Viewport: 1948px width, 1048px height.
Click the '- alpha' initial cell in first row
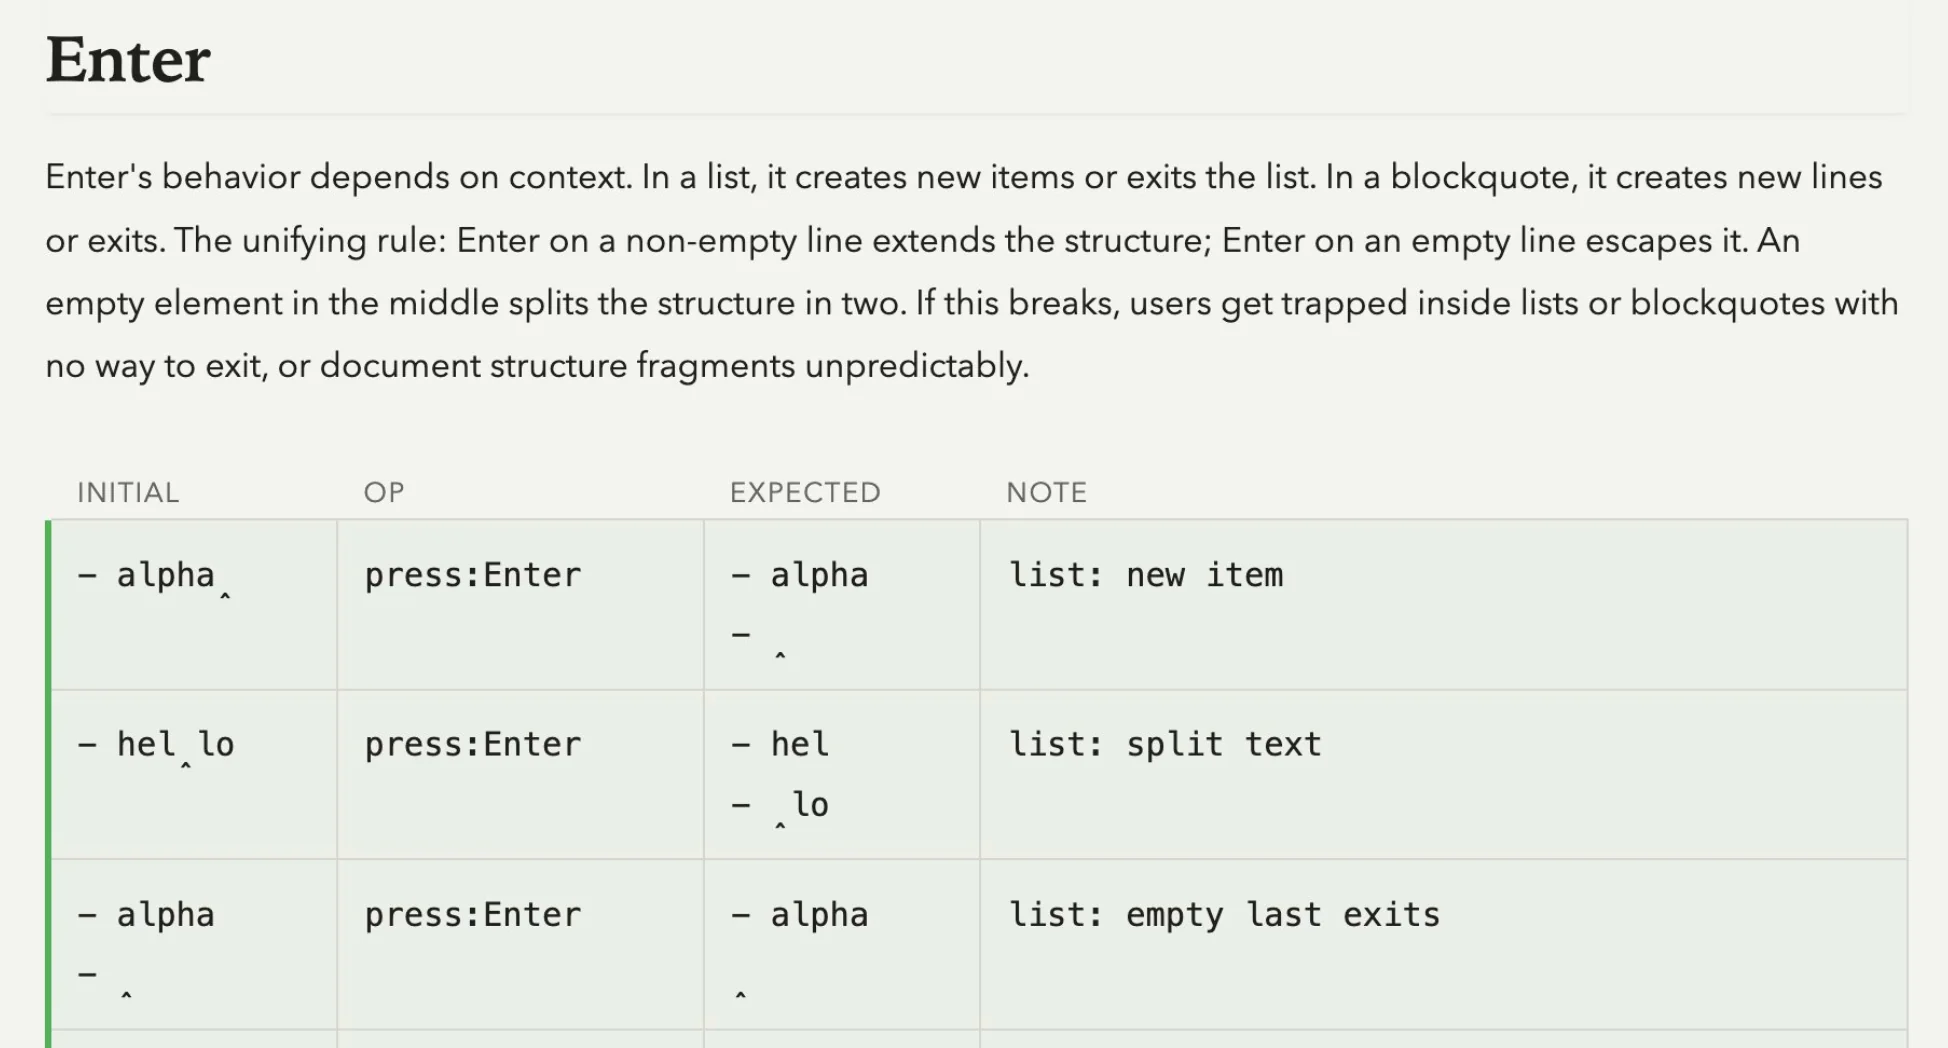pos(194,605)
